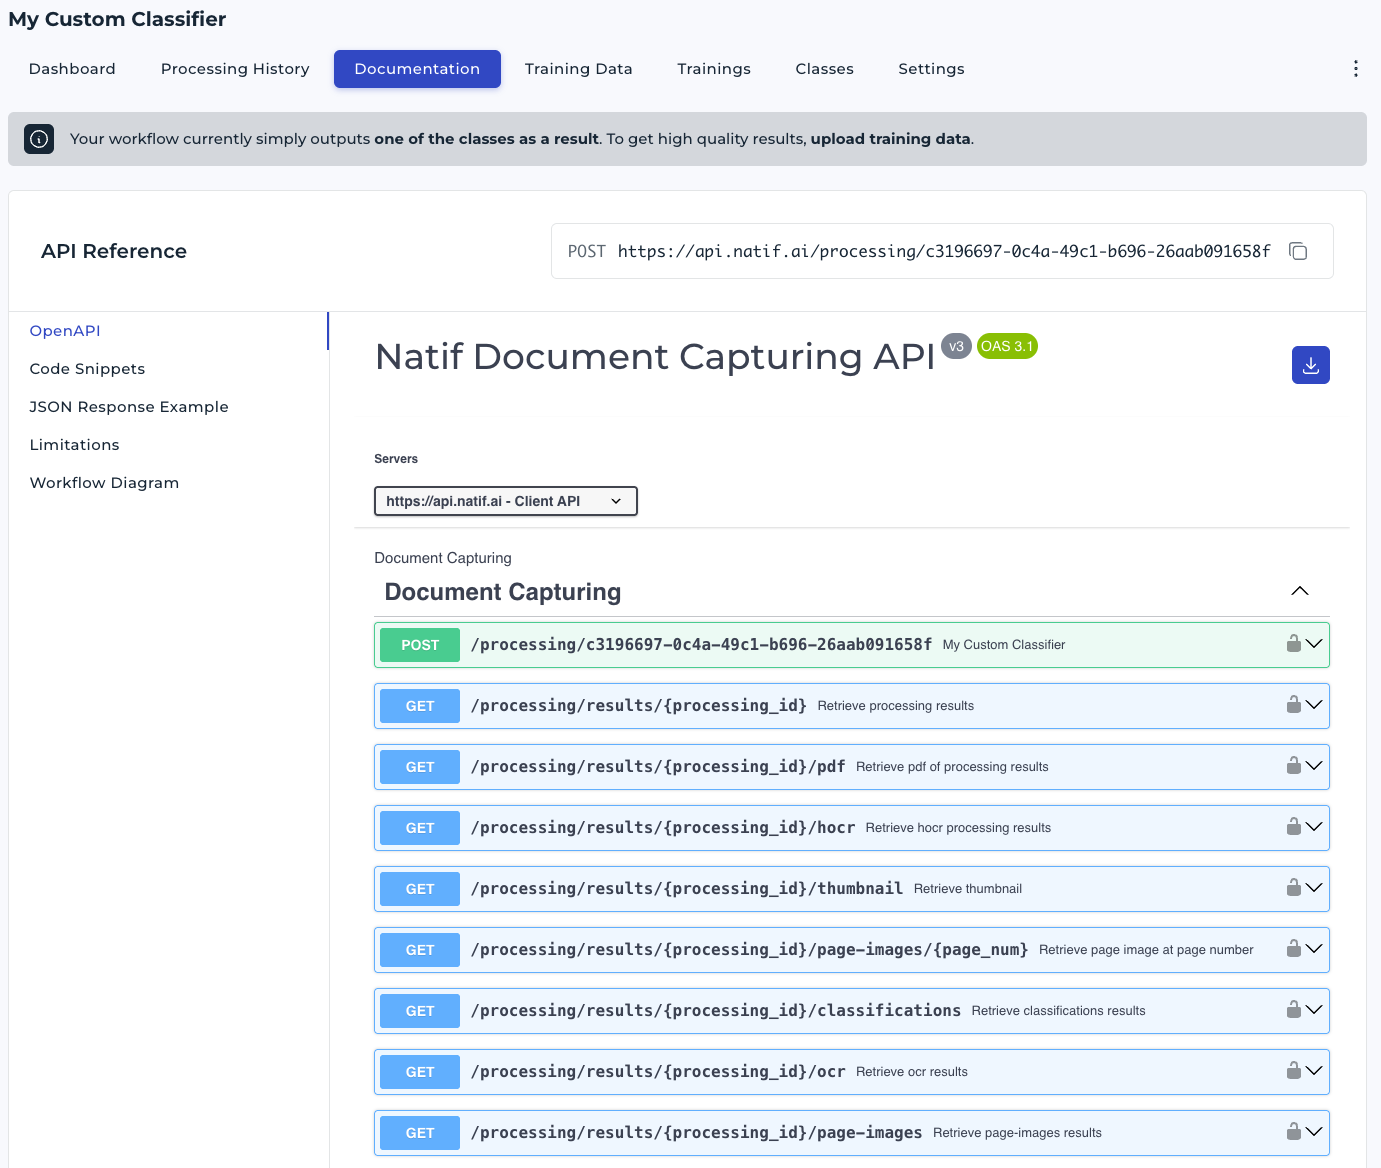Image resolution: width=1381 pixels, height=1168 pixels.
Task: Switch to Processing History tab
Action: [235, 69]
